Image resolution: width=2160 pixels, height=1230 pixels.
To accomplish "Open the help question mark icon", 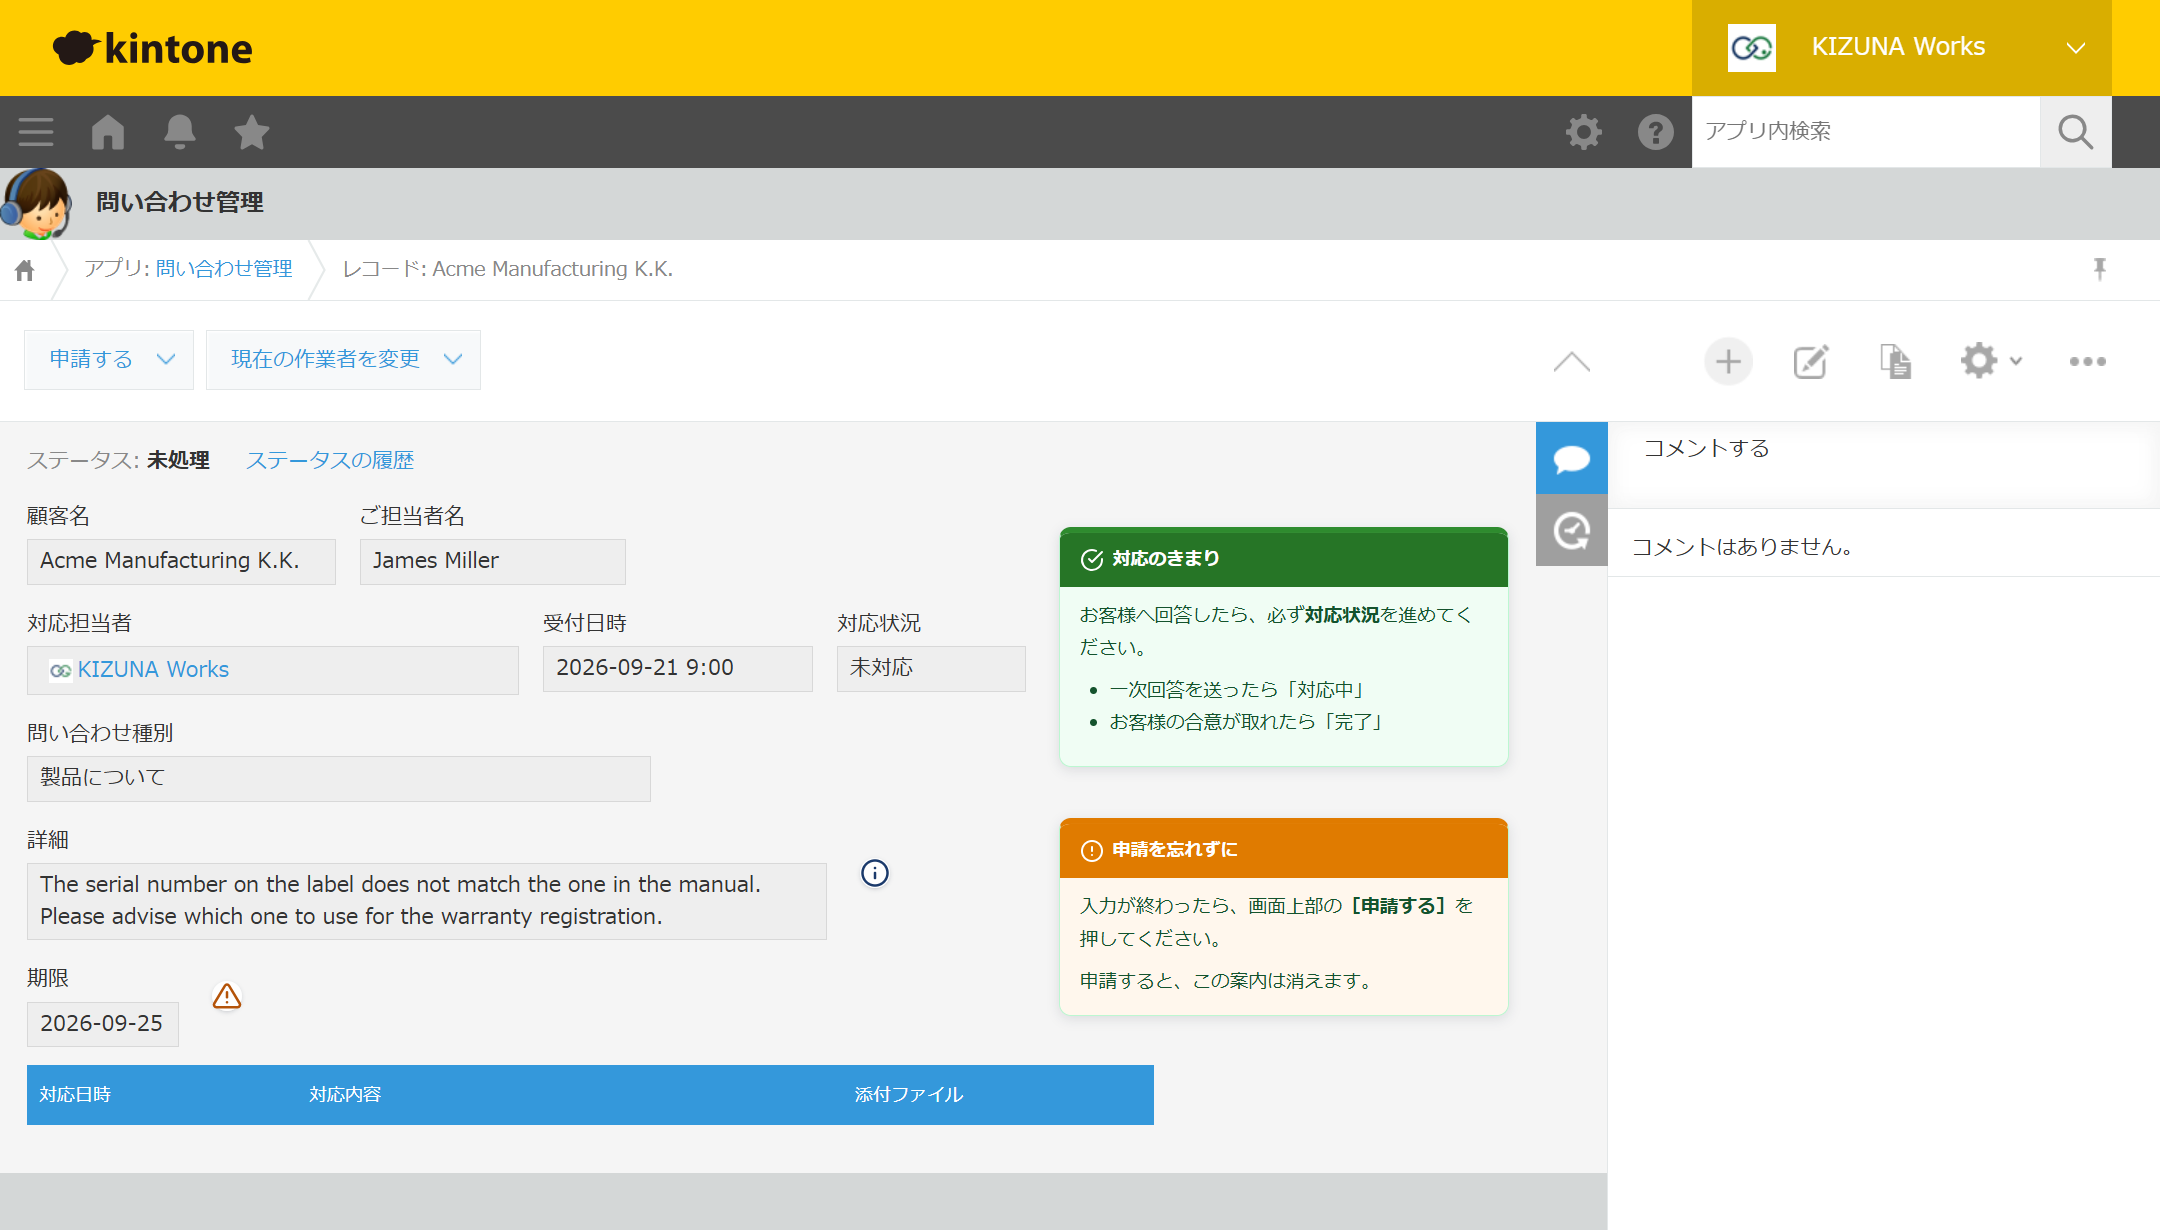I will click(1656, 132).
